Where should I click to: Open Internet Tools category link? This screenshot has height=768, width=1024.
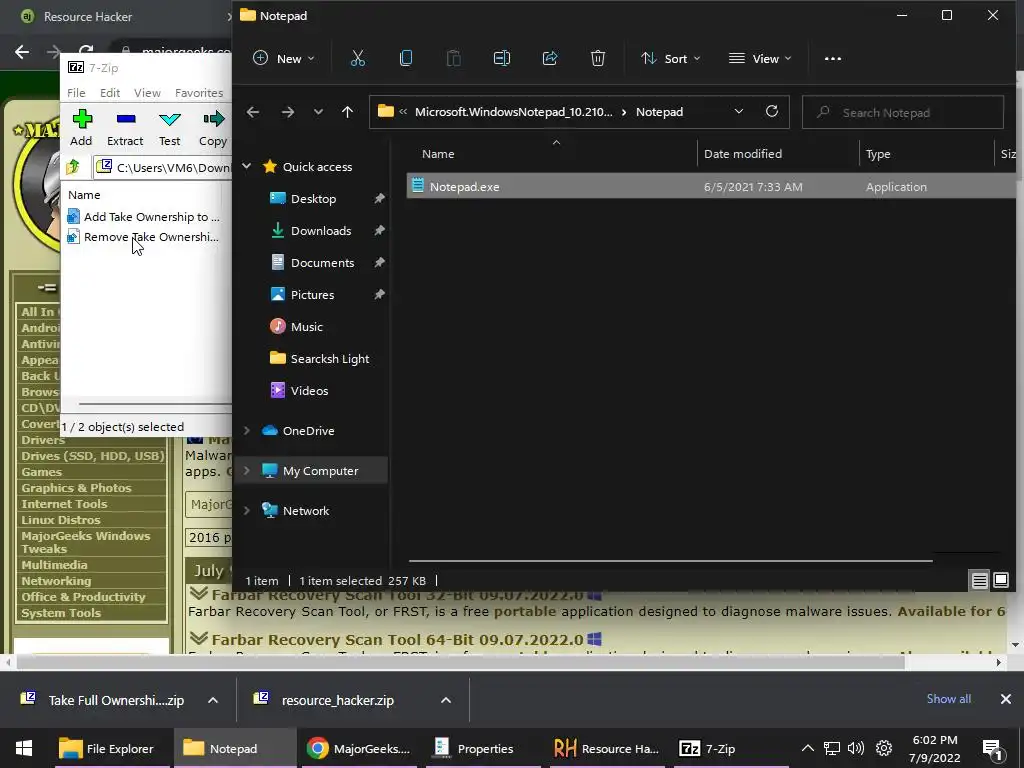point(64,504)
